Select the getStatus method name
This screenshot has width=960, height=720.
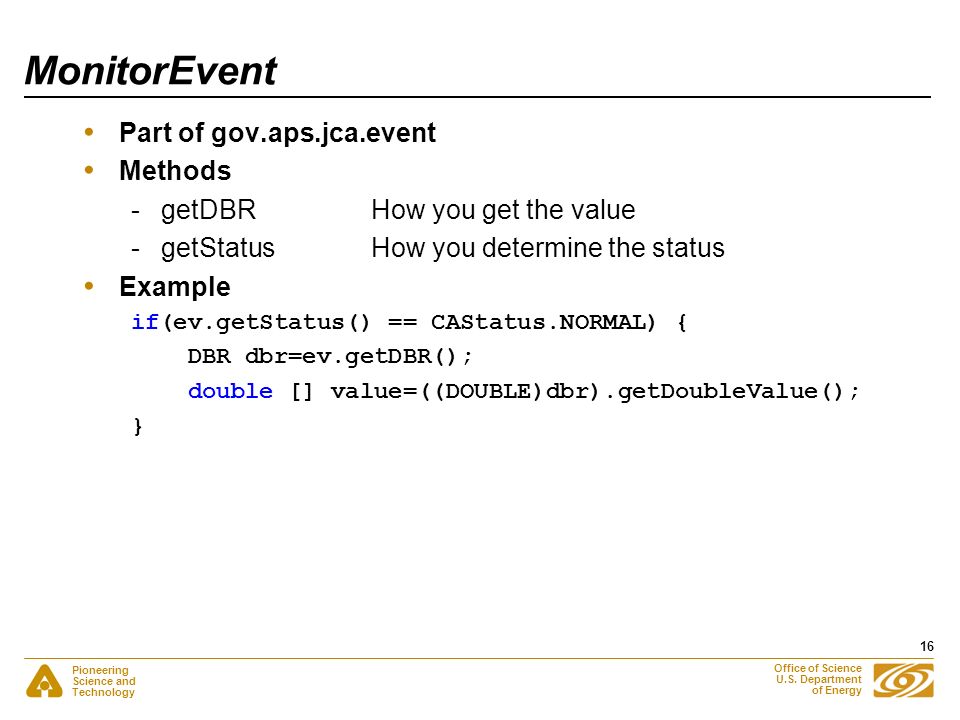click(218, 248)
